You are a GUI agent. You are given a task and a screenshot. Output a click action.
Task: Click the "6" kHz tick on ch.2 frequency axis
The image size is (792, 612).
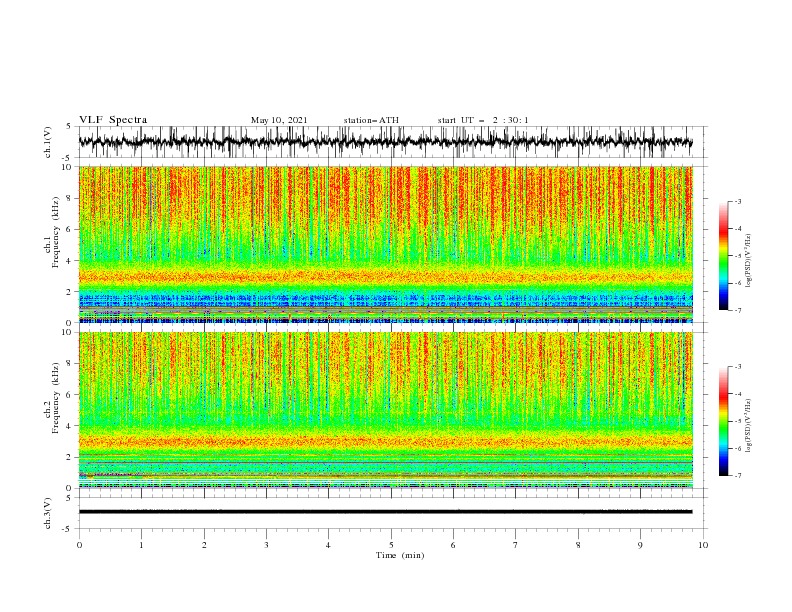[x=70, y=395]
